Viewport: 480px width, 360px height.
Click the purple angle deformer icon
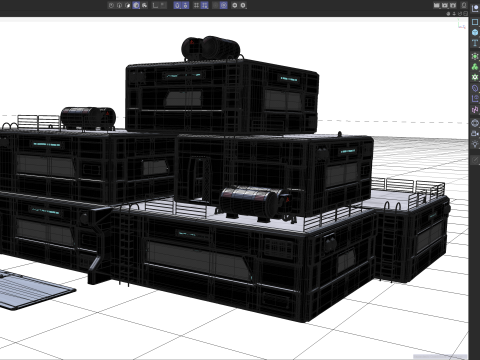point(475,99)
